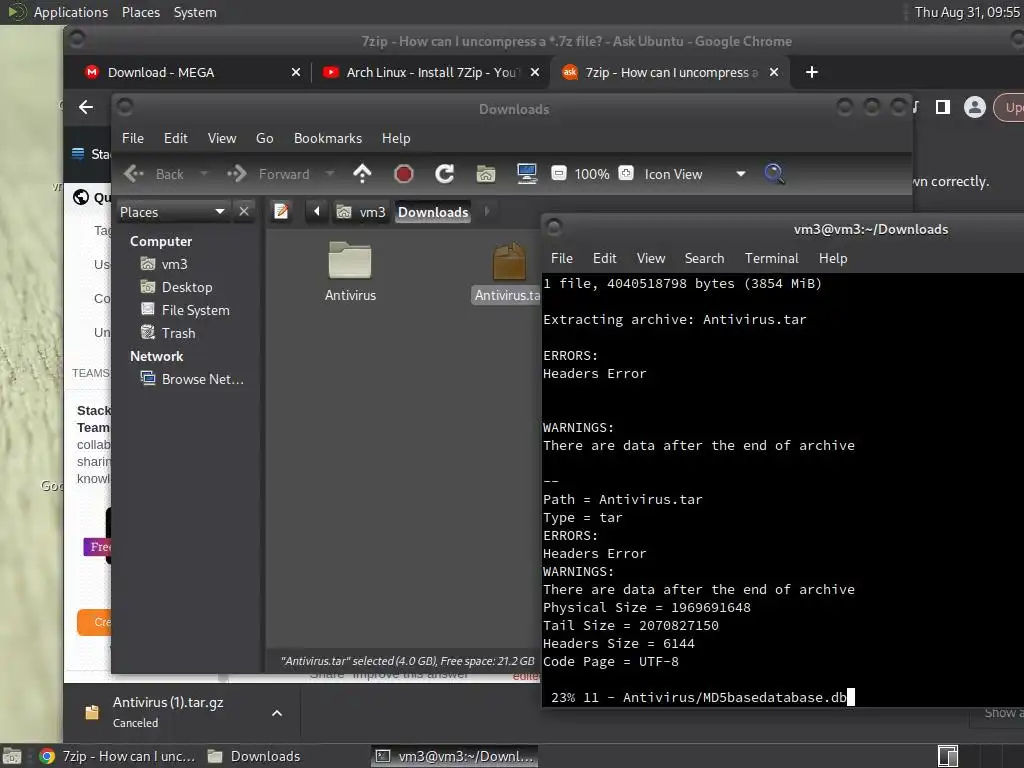Expand Forward history dropdown arrow
The image size is (1024, 768).
tap(329, 174)
